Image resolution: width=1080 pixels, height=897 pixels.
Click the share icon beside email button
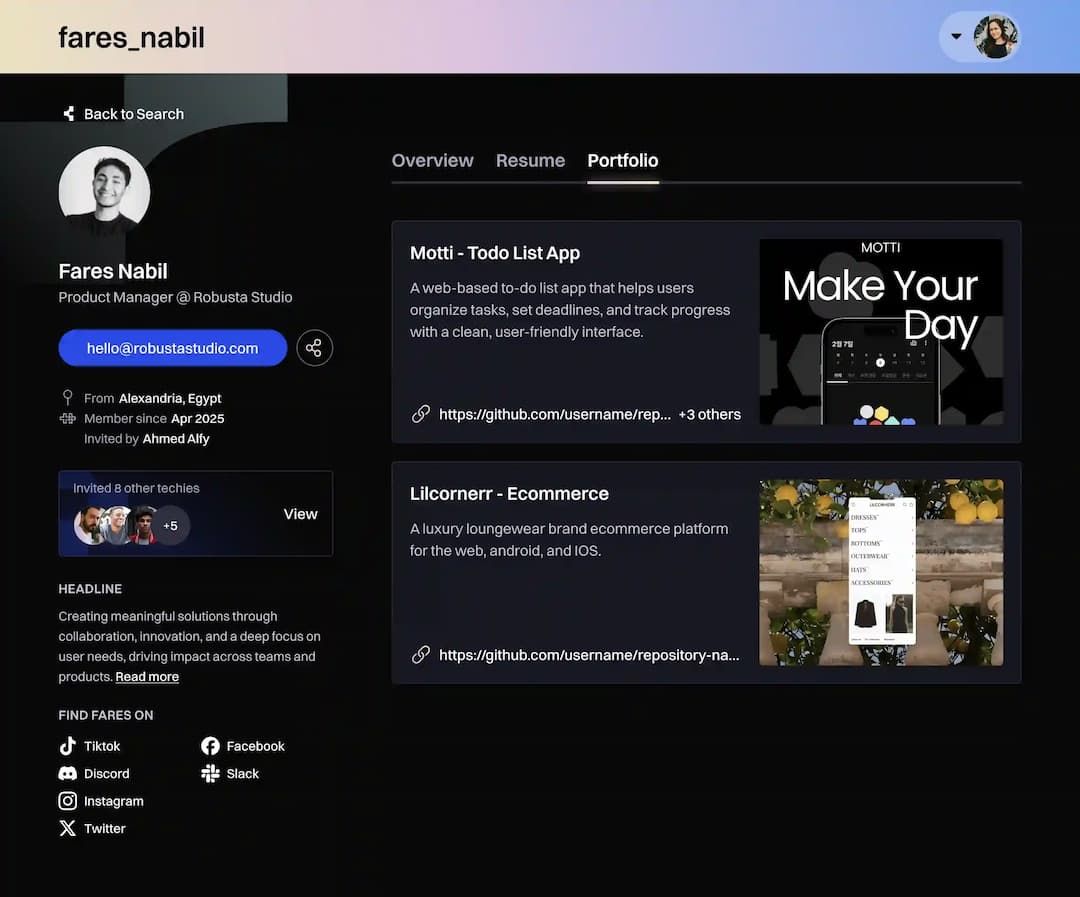(x=314, y=348)
